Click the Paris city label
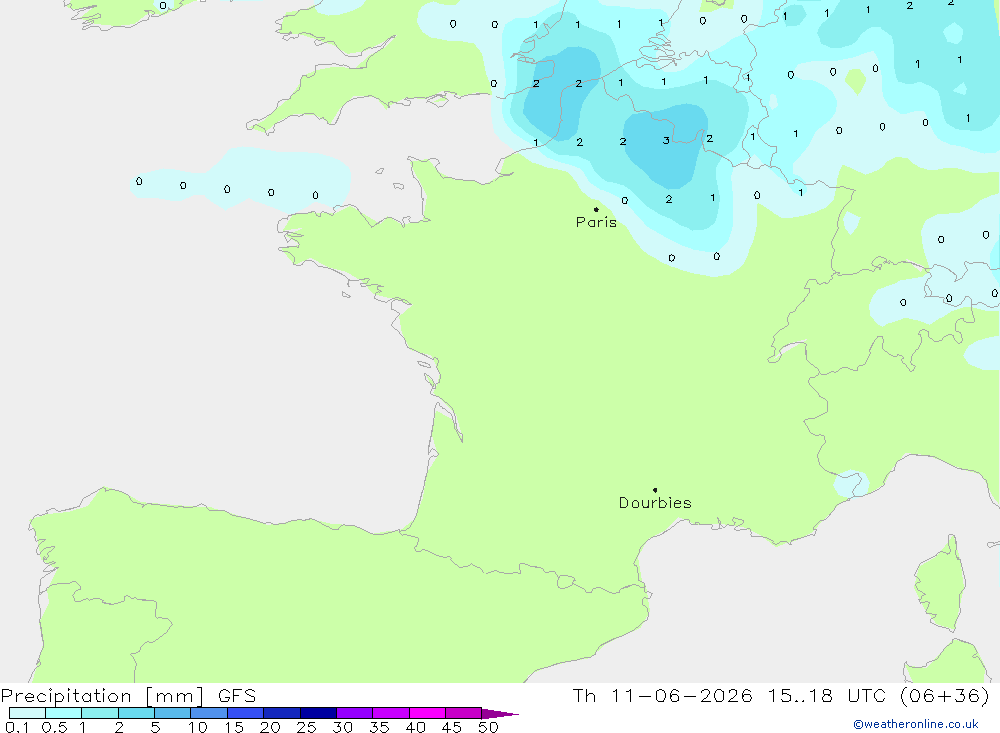Screen dimensions: 1000x733 [596, 222]
